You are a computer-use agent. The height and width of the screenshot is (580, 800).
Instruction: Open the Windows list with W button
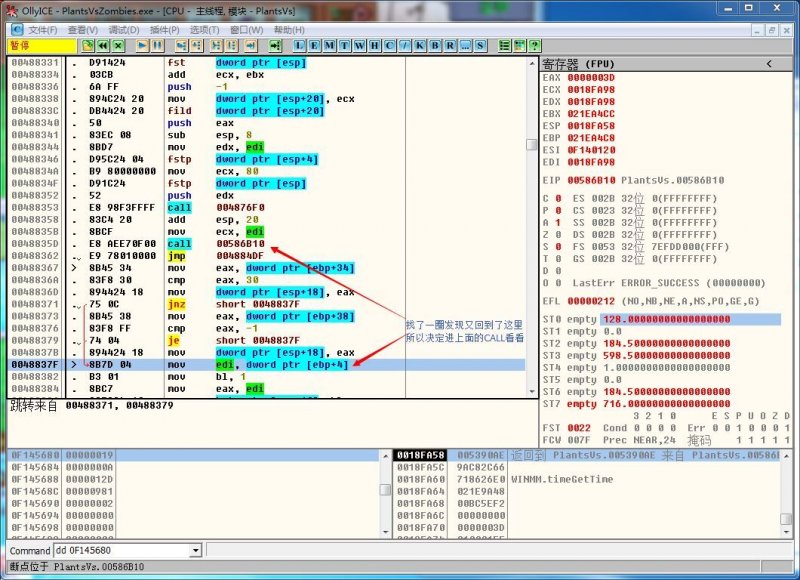(x=360, y=46)
